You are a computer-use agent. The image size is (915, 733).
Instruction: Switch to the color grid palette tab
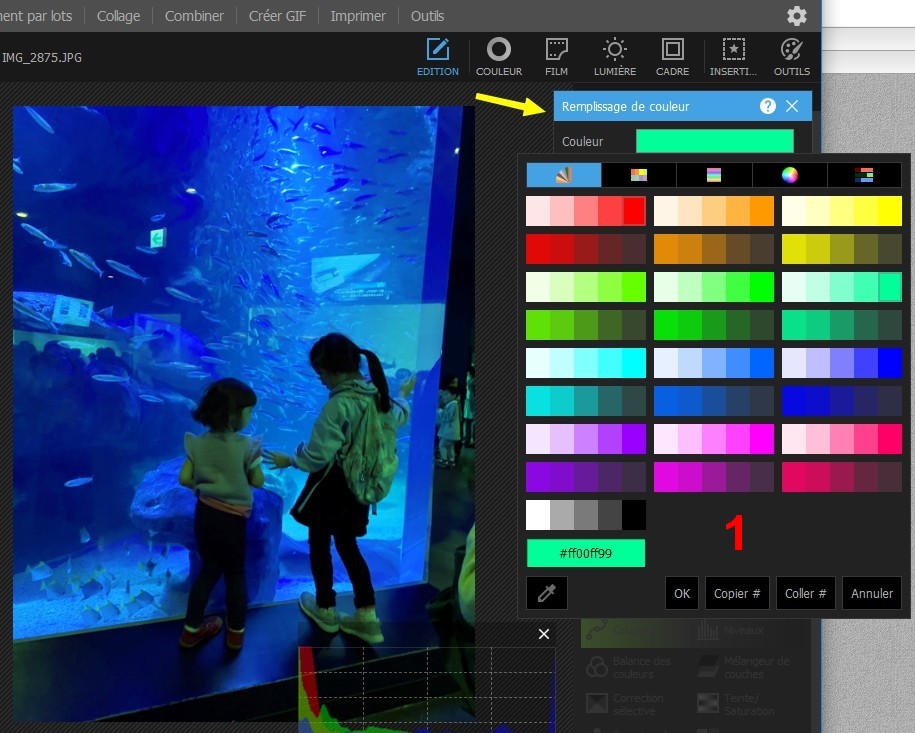639,175
